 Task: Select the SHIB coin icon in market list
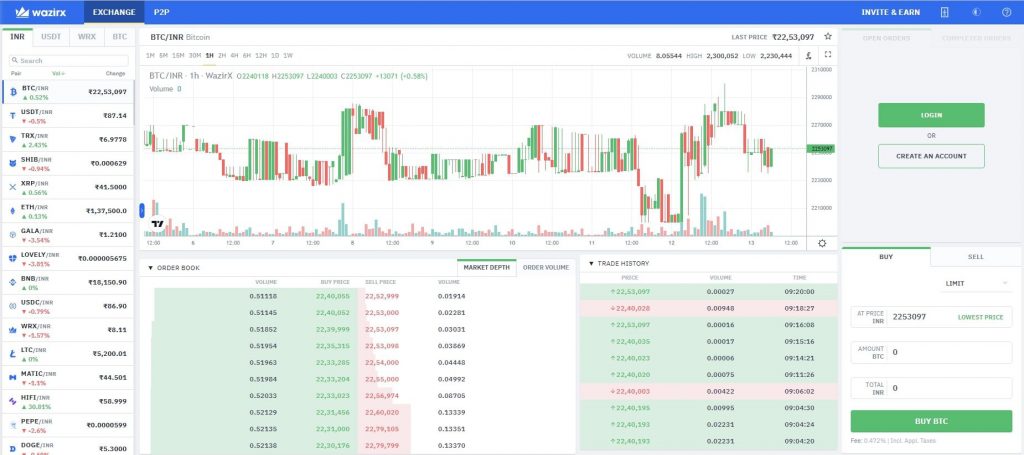tap(12, 163)
